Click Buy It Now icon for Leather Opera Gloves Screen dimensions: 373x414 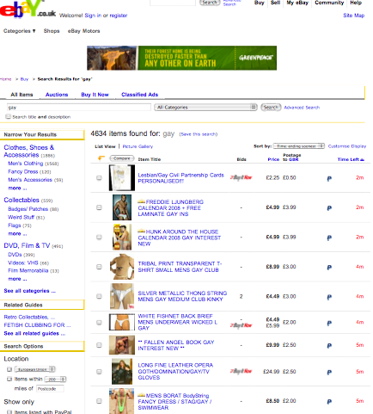click(241, 371)
